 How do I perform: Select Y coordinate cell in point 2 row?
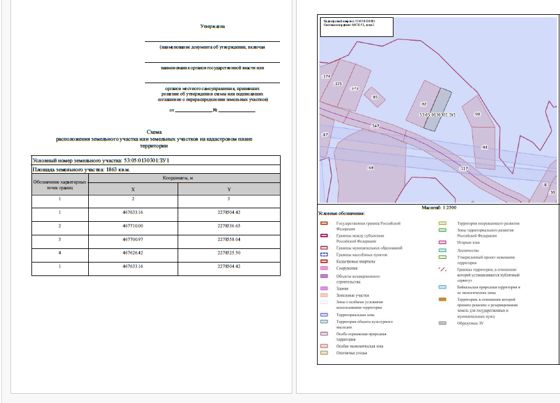click(x=229, y=228)
